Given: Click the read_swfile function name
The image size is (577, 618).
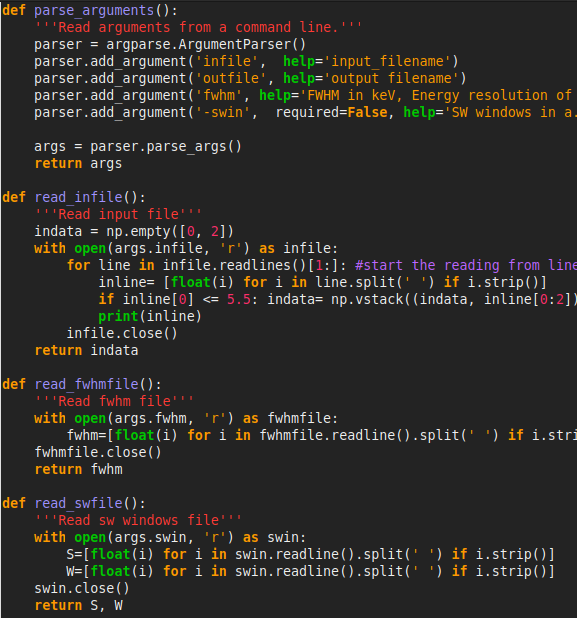Looking at the screenshot, I should [78, 503].
